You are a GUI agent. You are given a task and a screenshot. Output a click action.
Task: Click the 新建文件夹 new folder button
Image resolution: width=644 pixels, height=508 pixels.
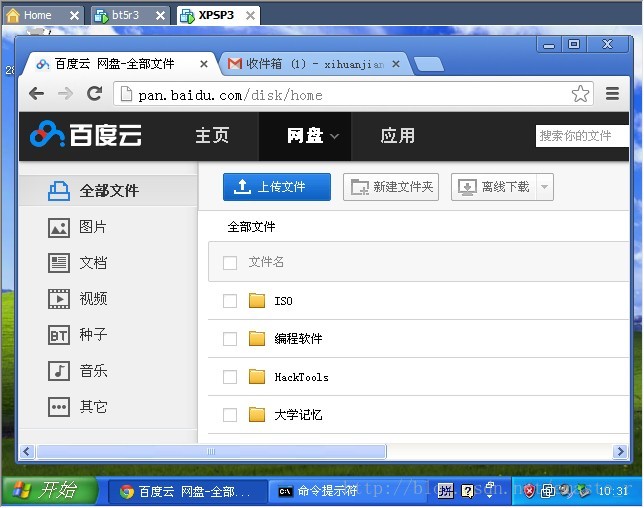(391, 187)
